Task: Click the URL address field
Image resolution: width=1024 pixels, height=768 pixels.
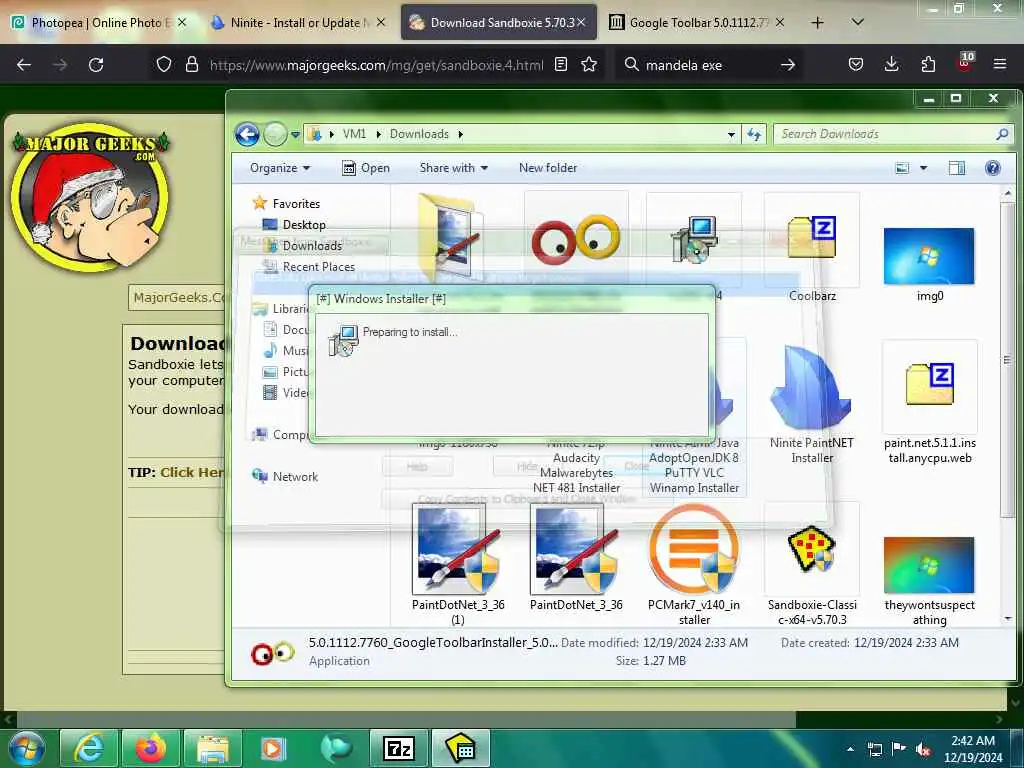Action: point(376,65)
